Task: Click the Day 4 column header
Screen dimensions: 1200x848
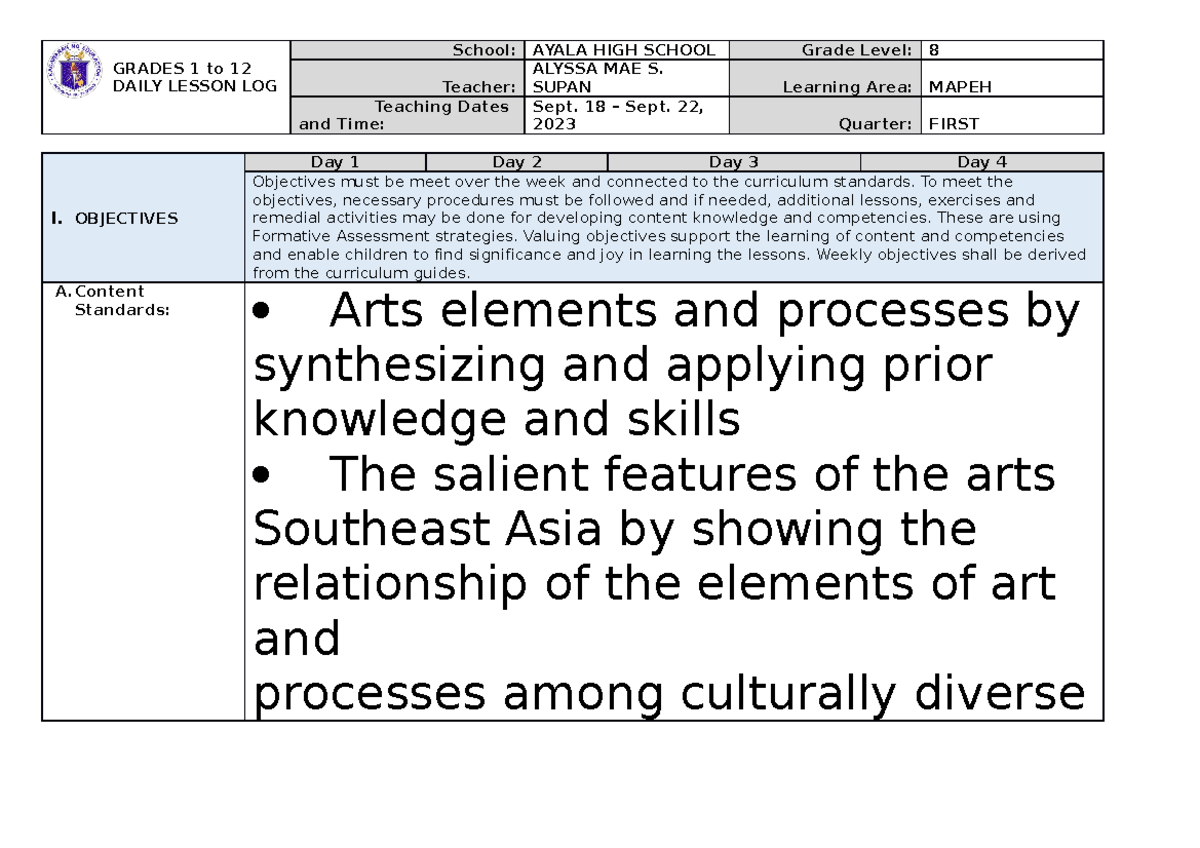Action: pos(981,161)
